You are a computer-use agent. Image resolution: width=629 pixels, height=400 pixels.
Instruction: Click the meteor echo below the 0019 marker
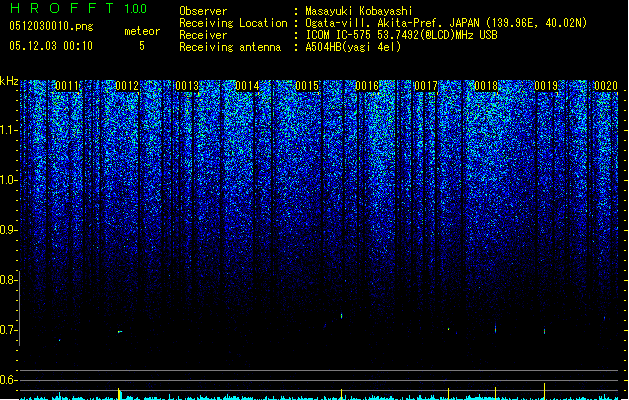544,331
